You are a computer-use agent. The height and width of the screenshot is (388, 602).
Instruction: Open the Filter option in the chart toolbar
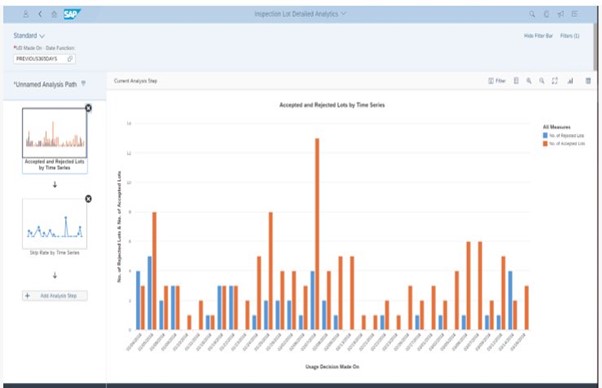(496, 81)
